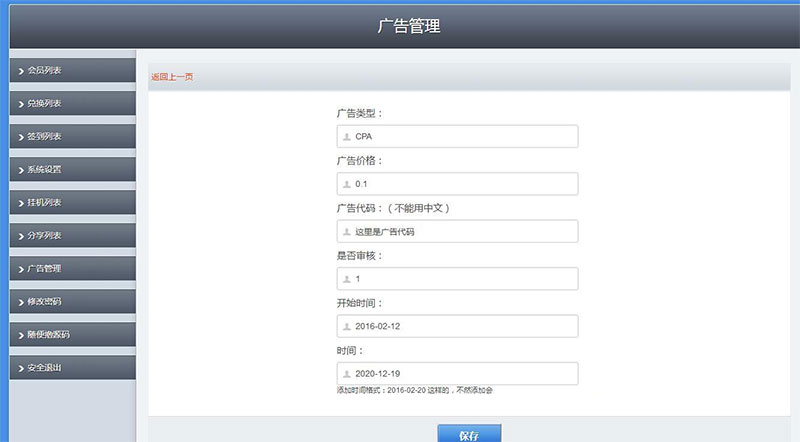Expand the 签到列表 sidebar section
Viewport: 800px width, 442px height.
tap(72, 137)
